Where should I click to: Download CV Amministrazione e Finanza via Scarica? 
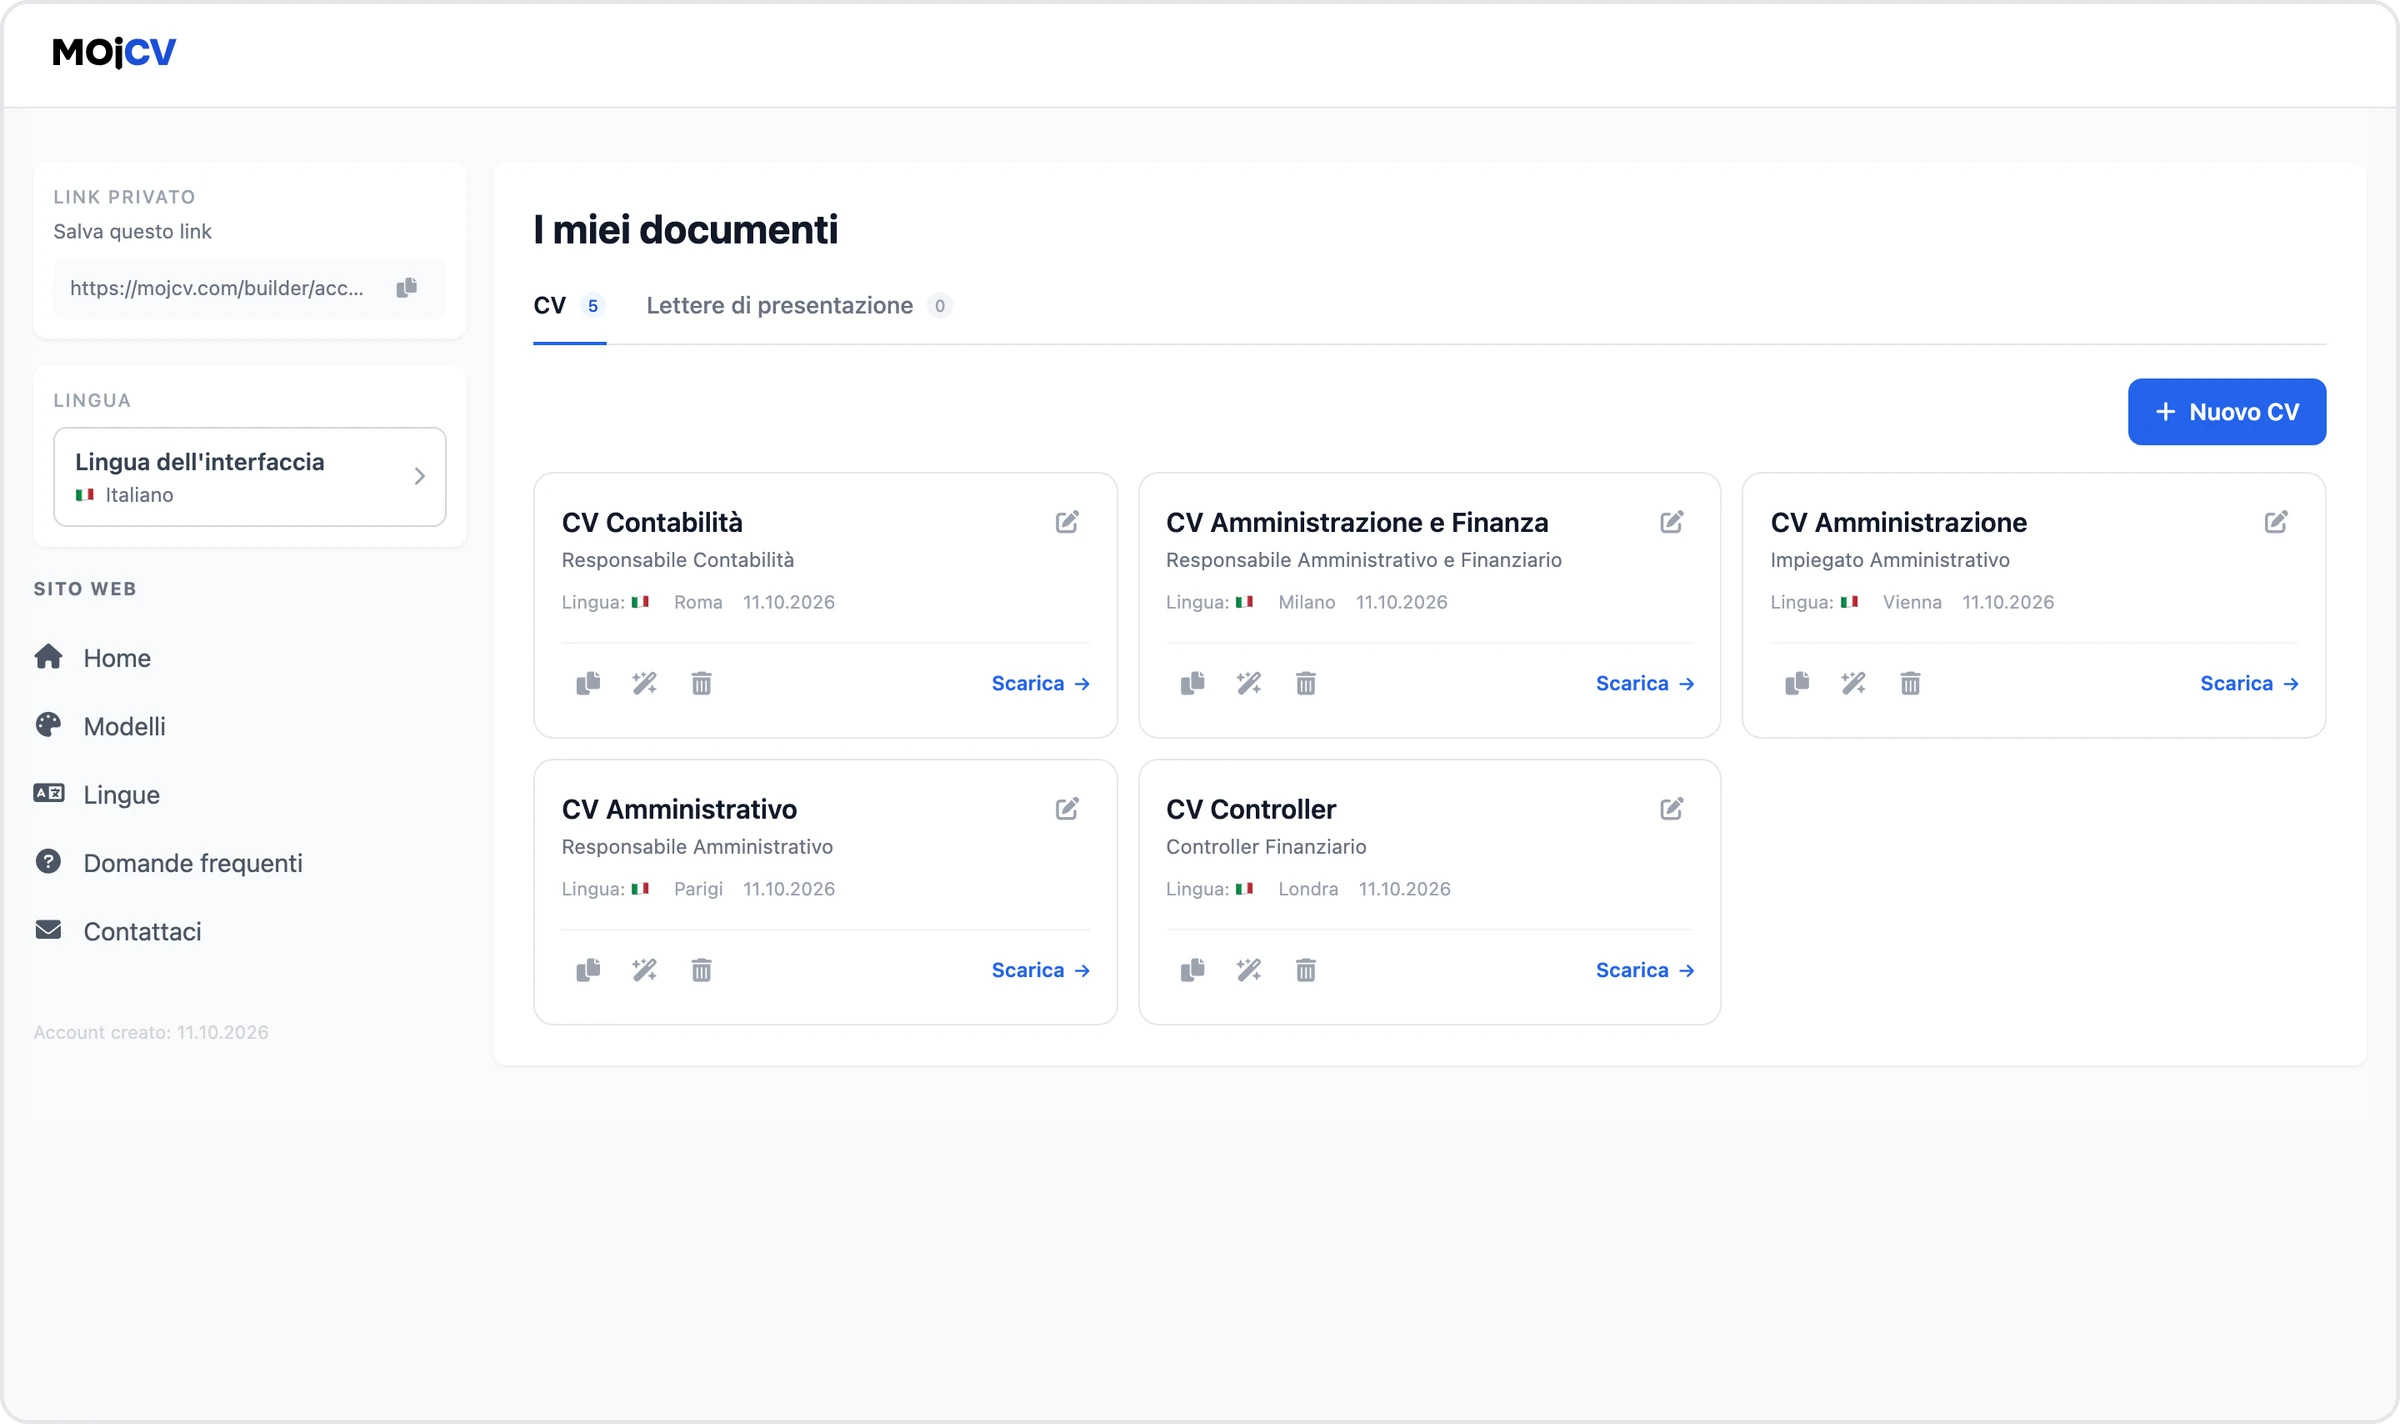point(1645,684)
